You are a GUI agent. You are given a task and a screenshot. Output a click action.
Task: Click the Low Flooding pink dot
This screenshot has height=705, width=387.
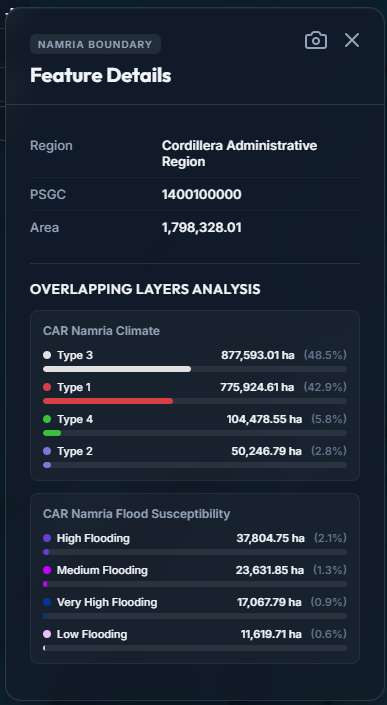coord(47,634)
